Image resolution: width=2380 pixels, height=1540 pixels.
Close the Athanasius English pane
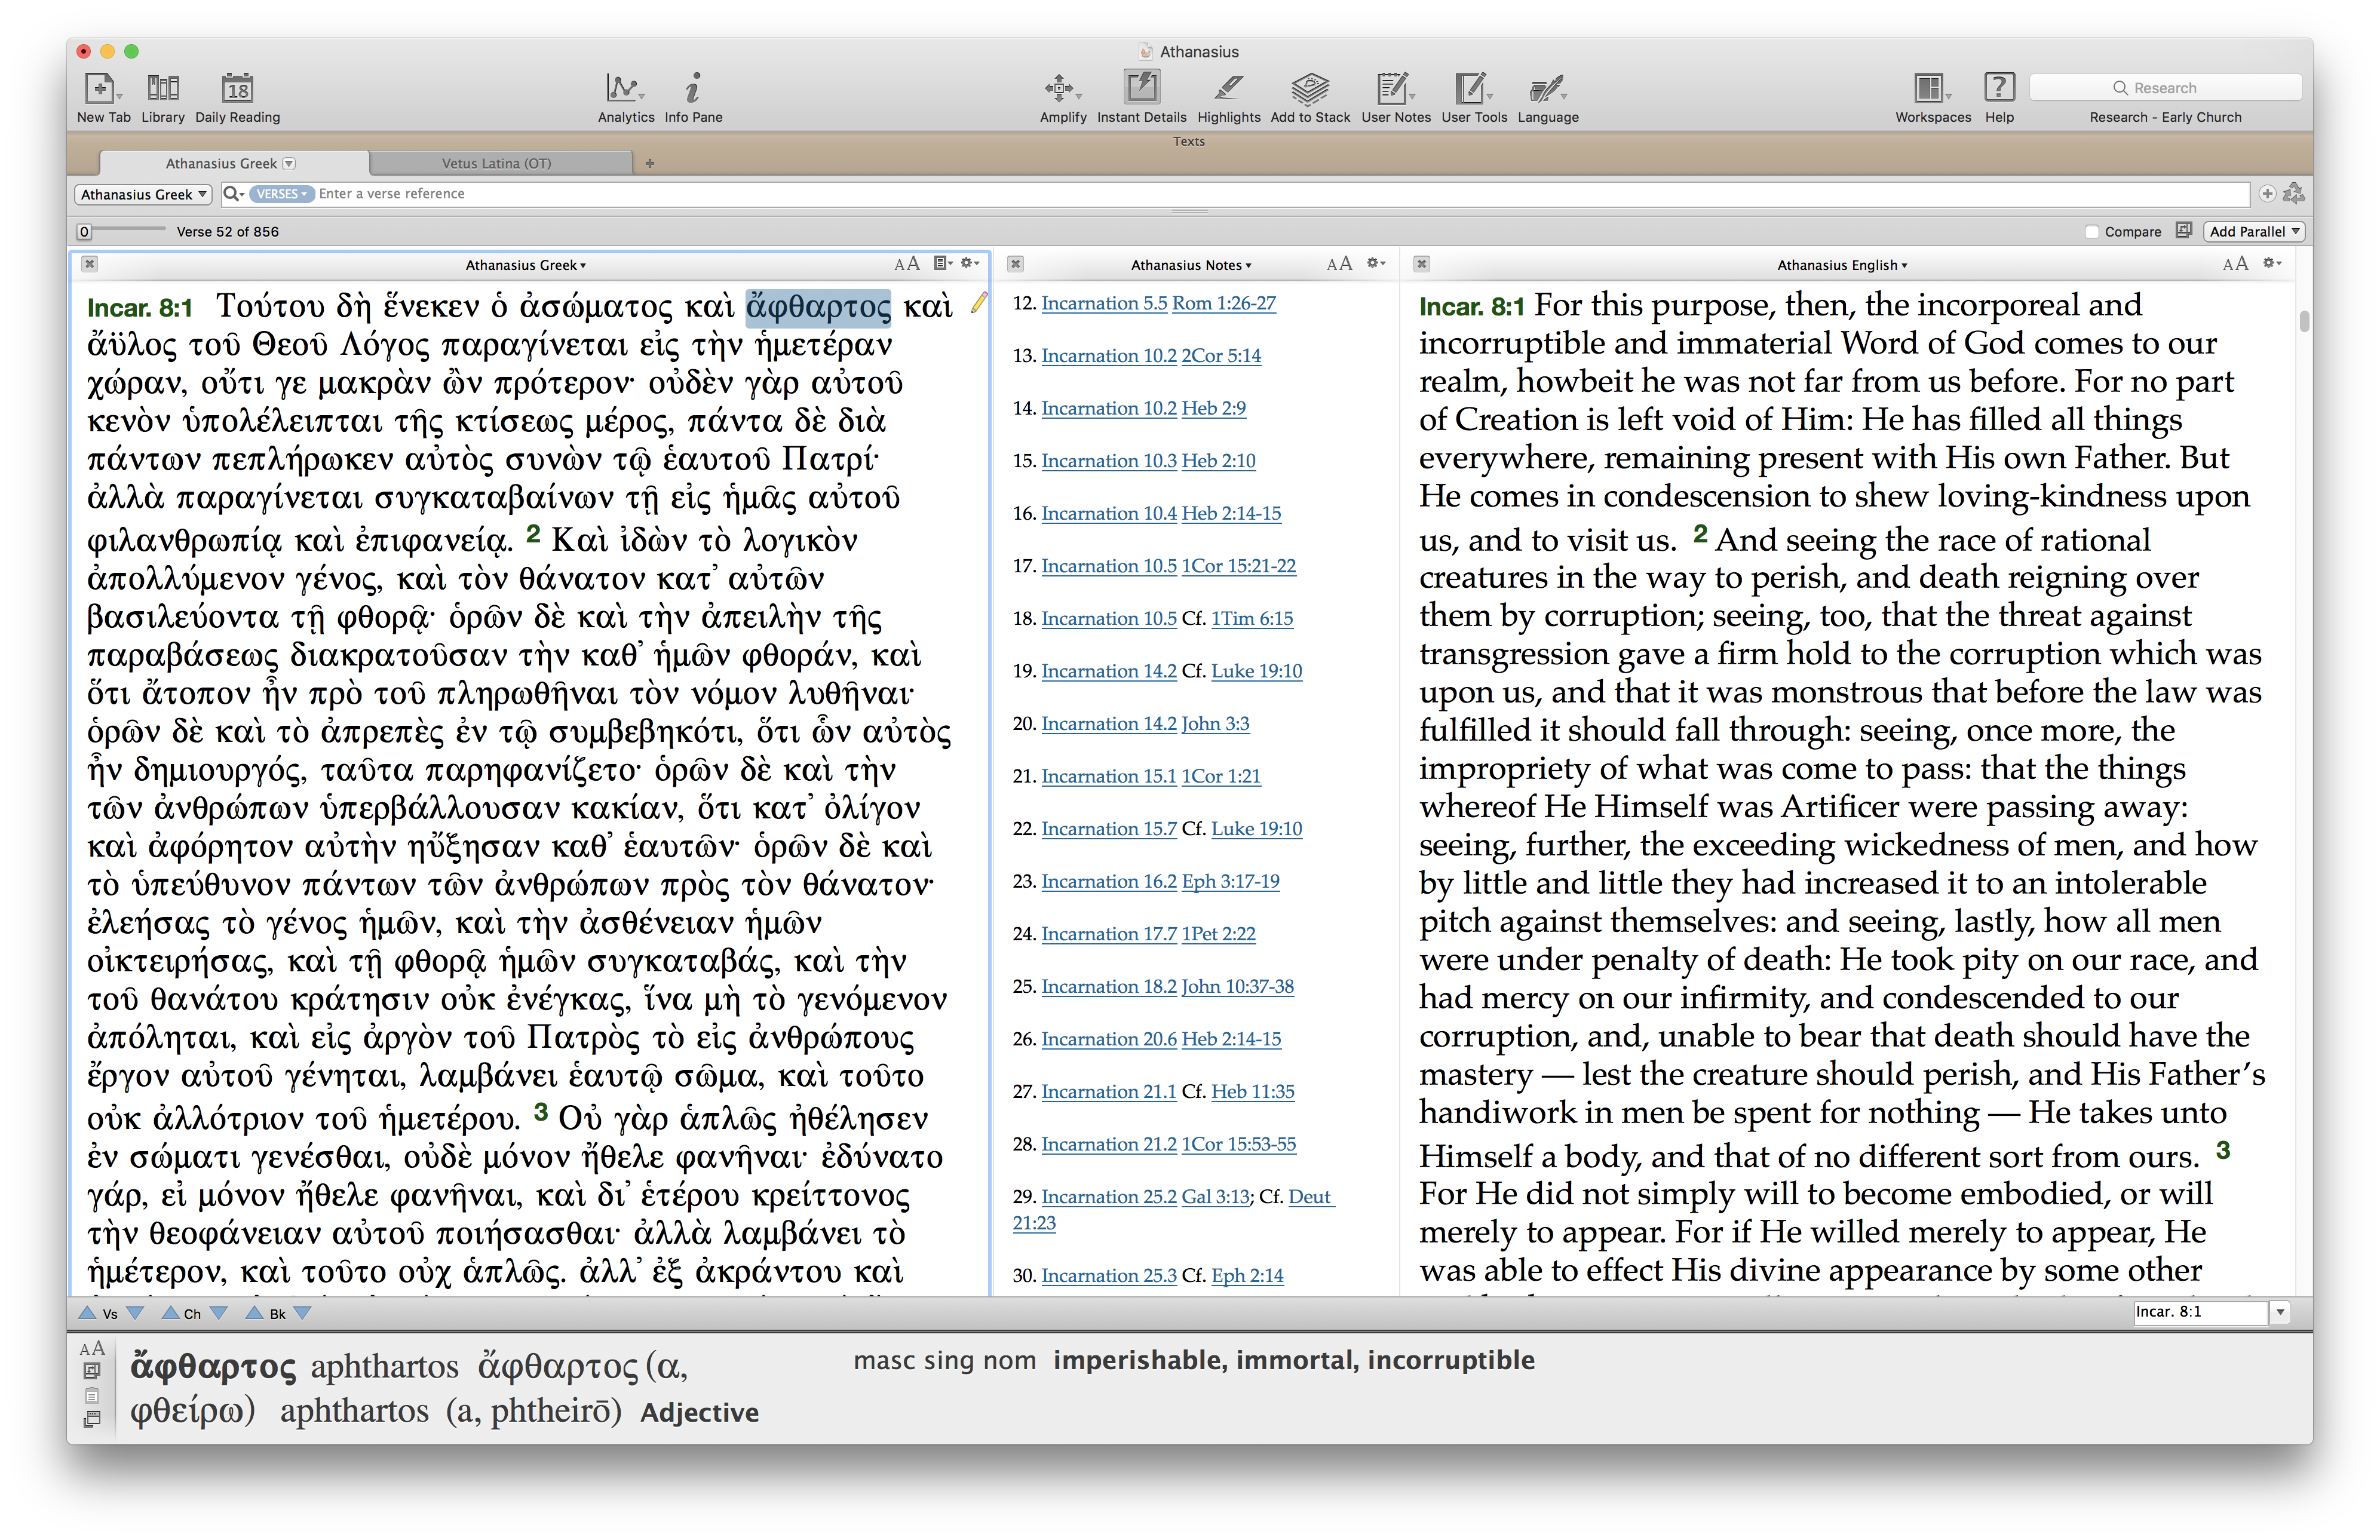(1422, 264)
